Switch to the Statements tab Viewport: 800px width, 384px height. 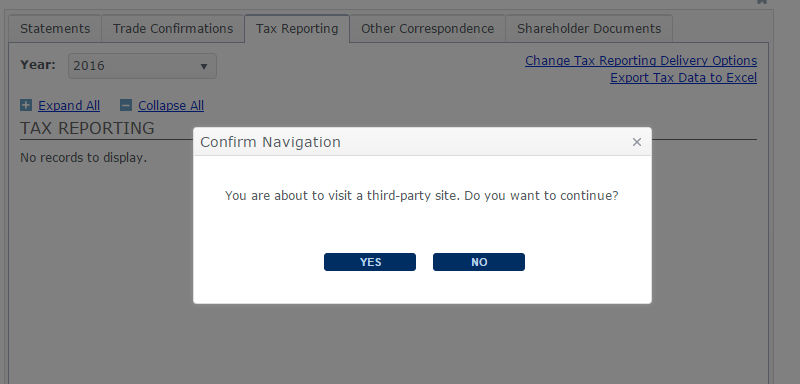55,29
